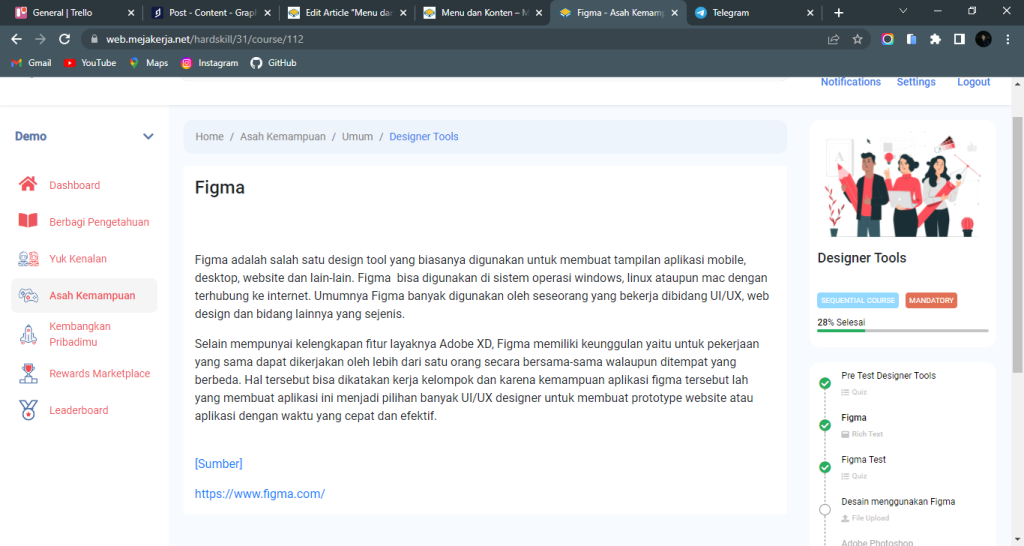Screen dimensions: 1024x546
Task: Click the green check next to Figma lesson
Action: point(825,425)
